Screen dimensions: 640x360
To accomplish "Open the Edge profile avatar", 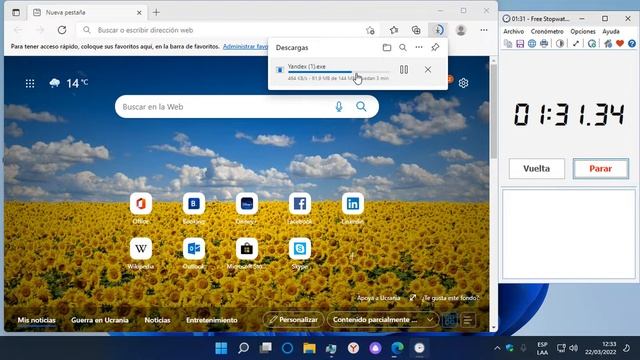I will click(461, 30).
